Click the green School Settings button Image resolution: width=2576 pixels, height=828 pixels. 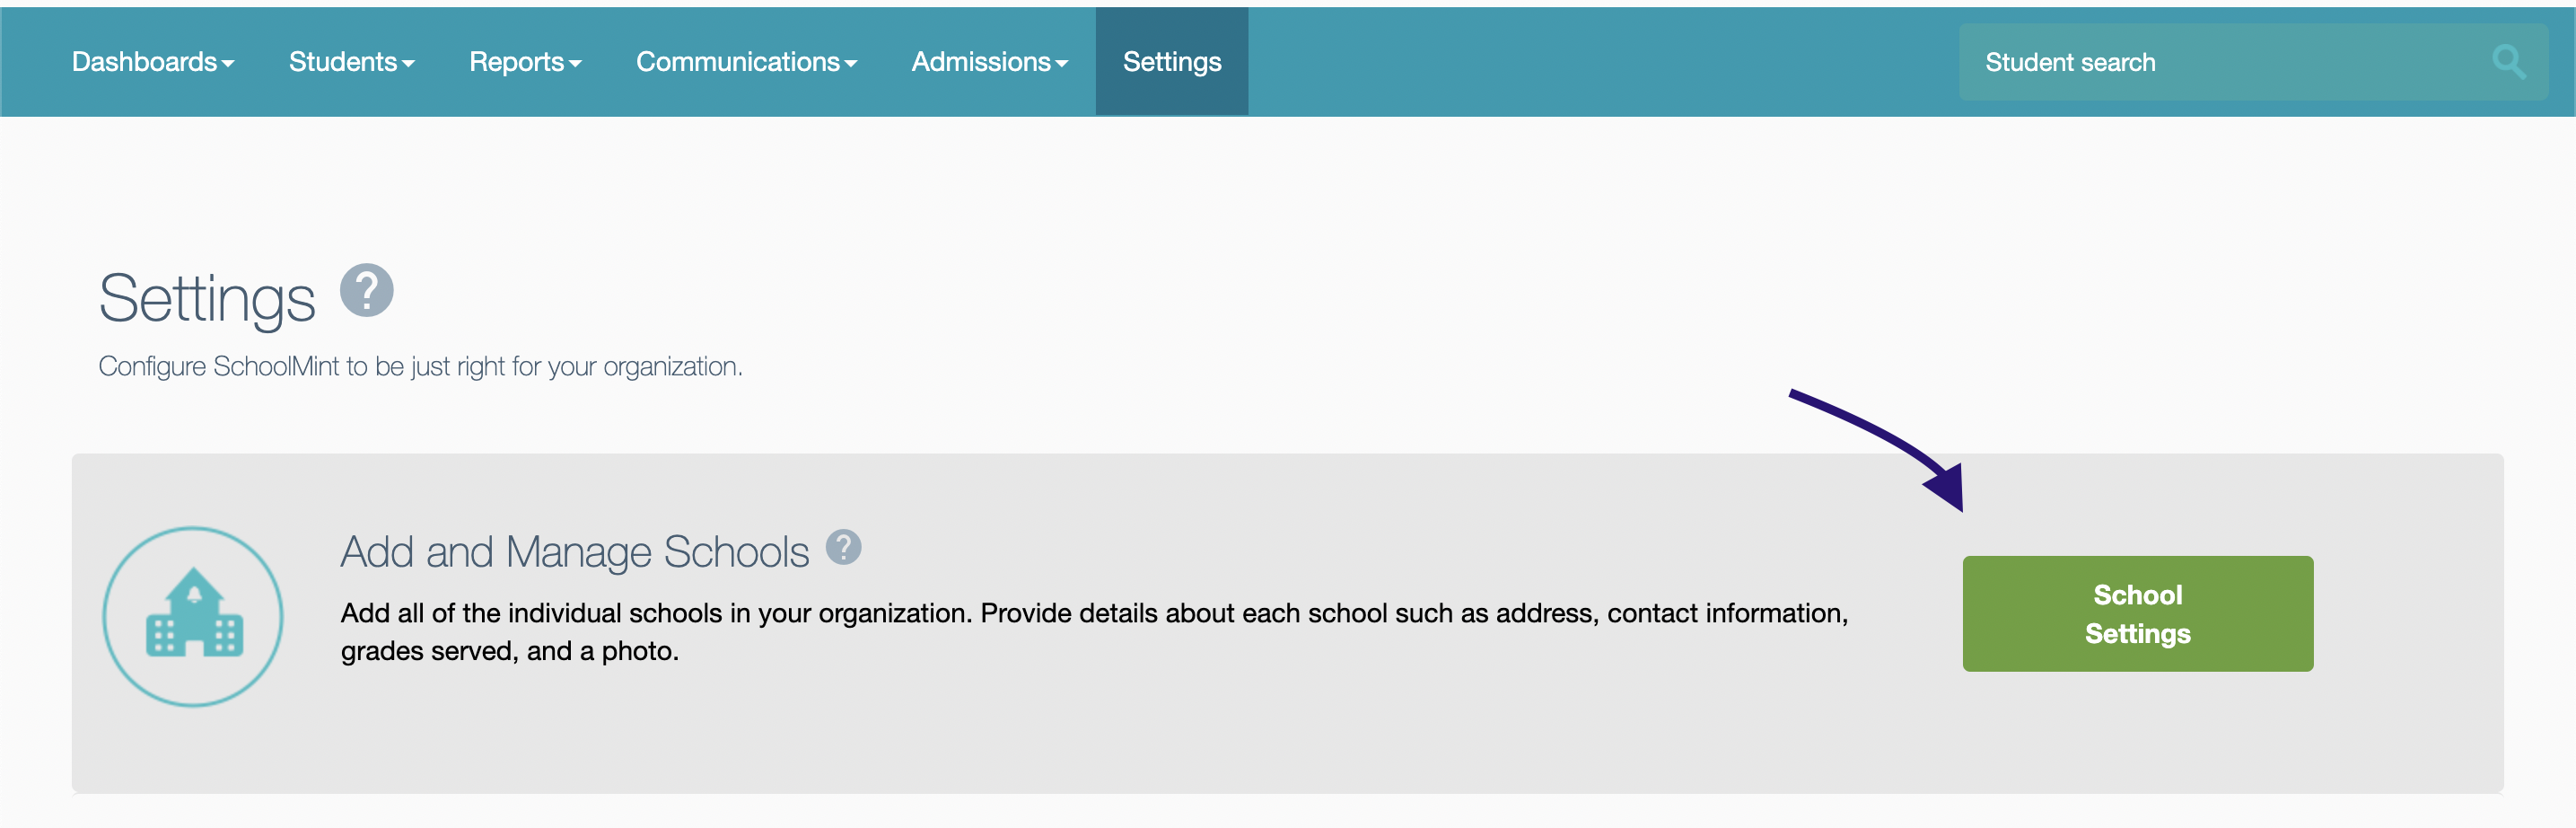click(x=2137, y=614)
